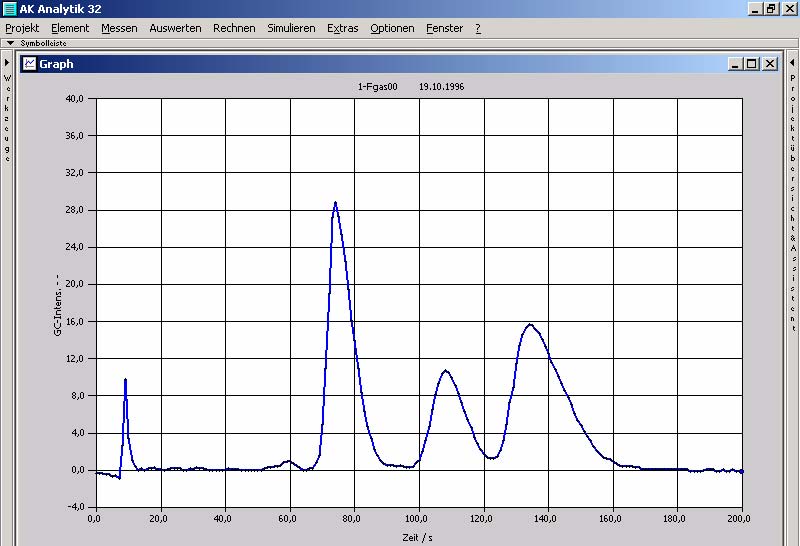The width and height of the screenshot is (800, 546).
Task: Open the Messen menu
Action: (x=120, y=28)
